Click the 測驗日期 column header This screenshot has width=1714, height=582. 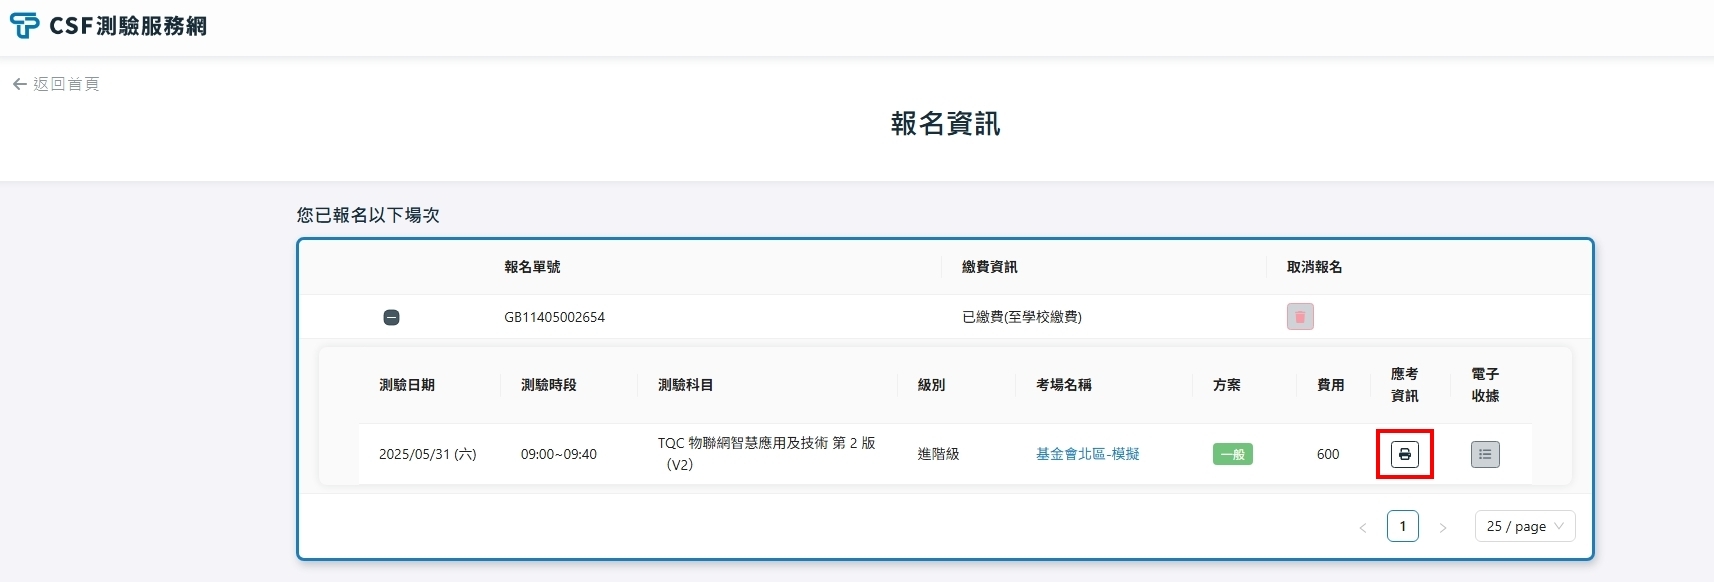[x=407, y=385]
